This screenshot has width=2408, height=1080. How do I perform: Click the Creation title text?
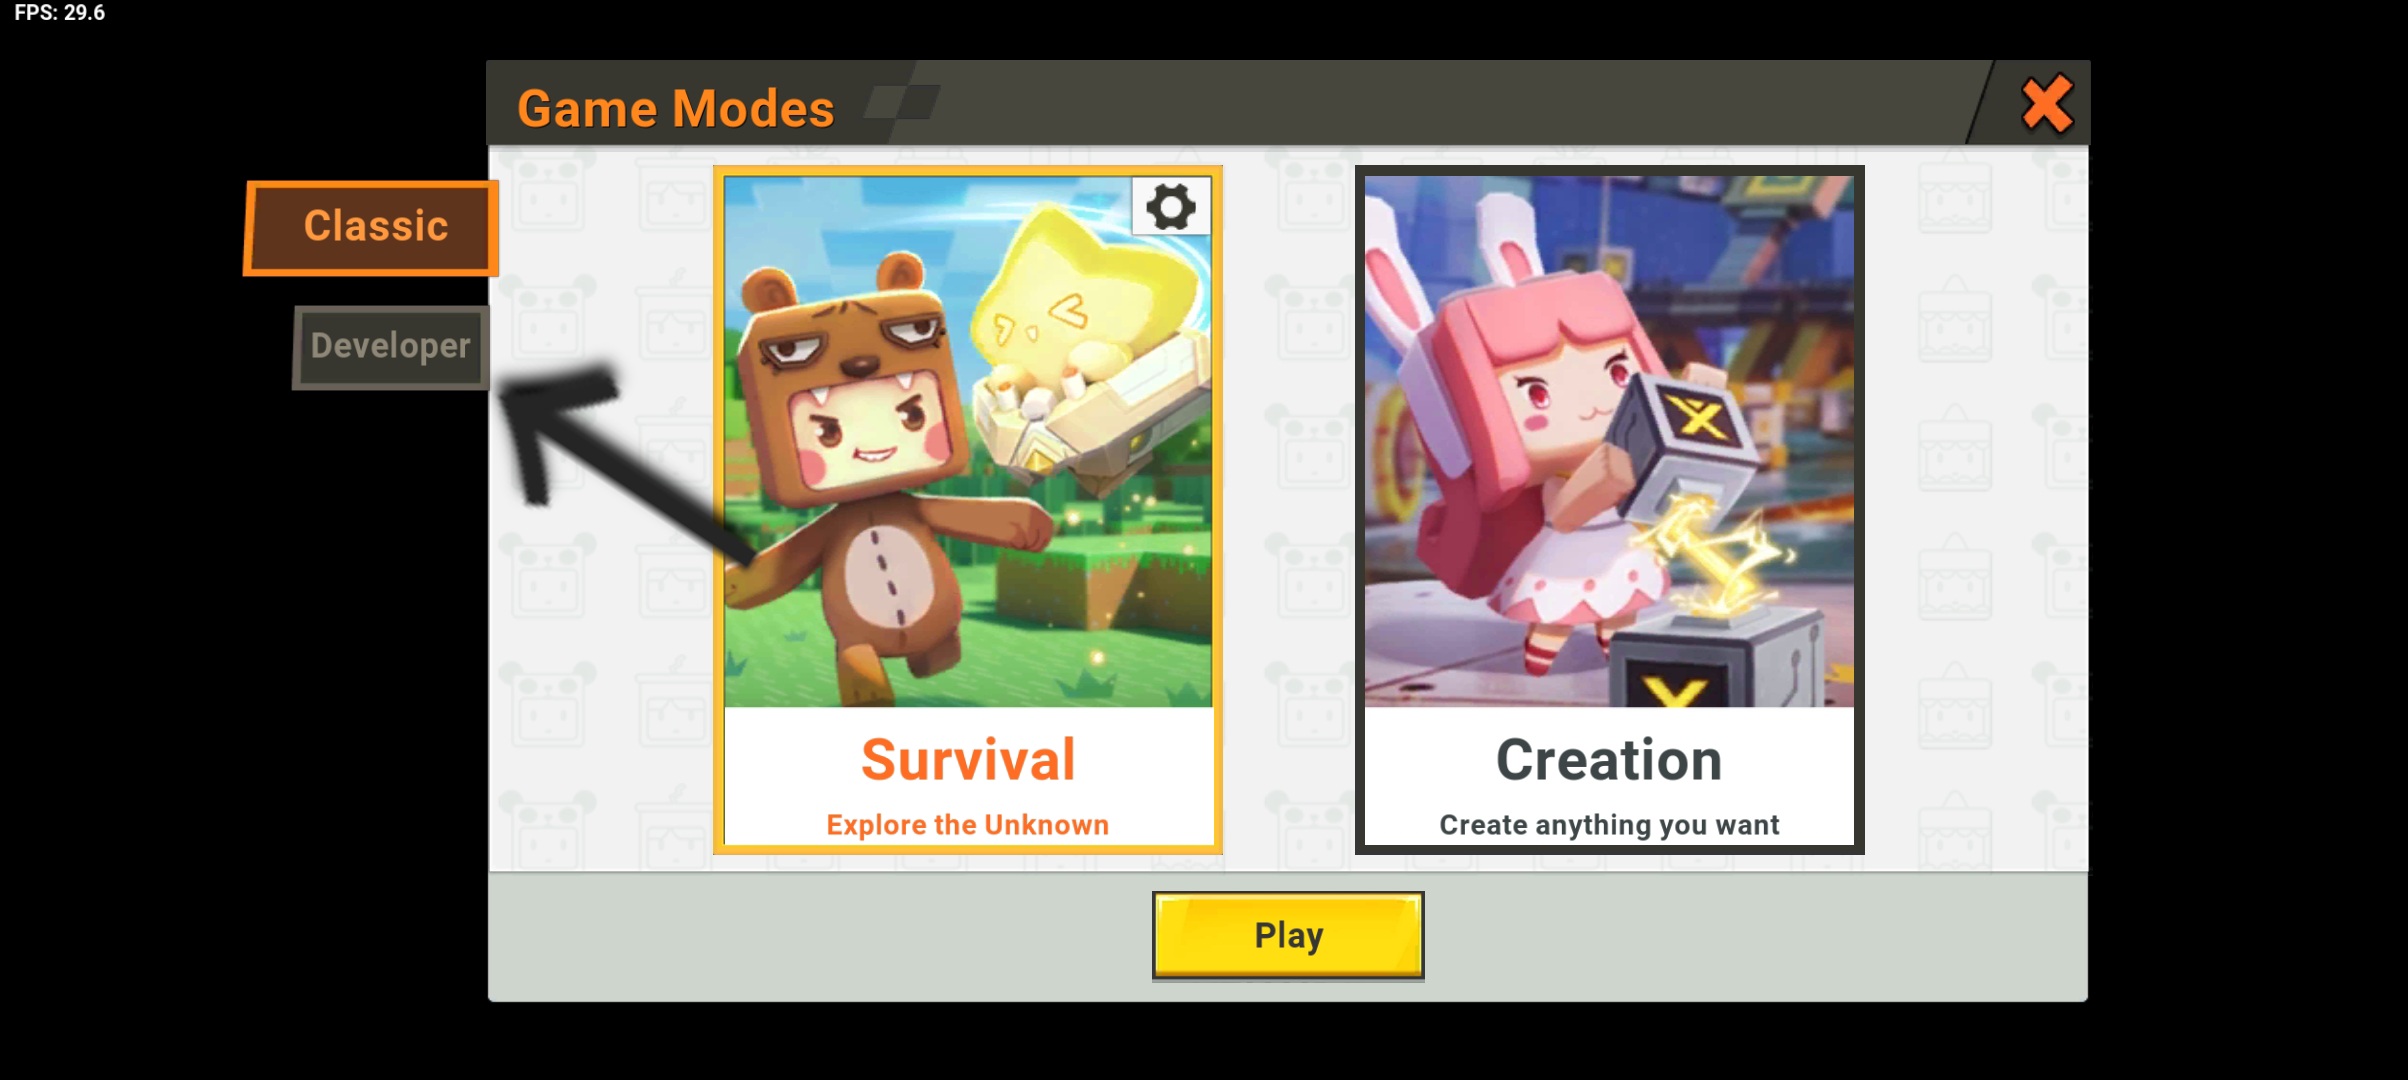click(1609, 759)
